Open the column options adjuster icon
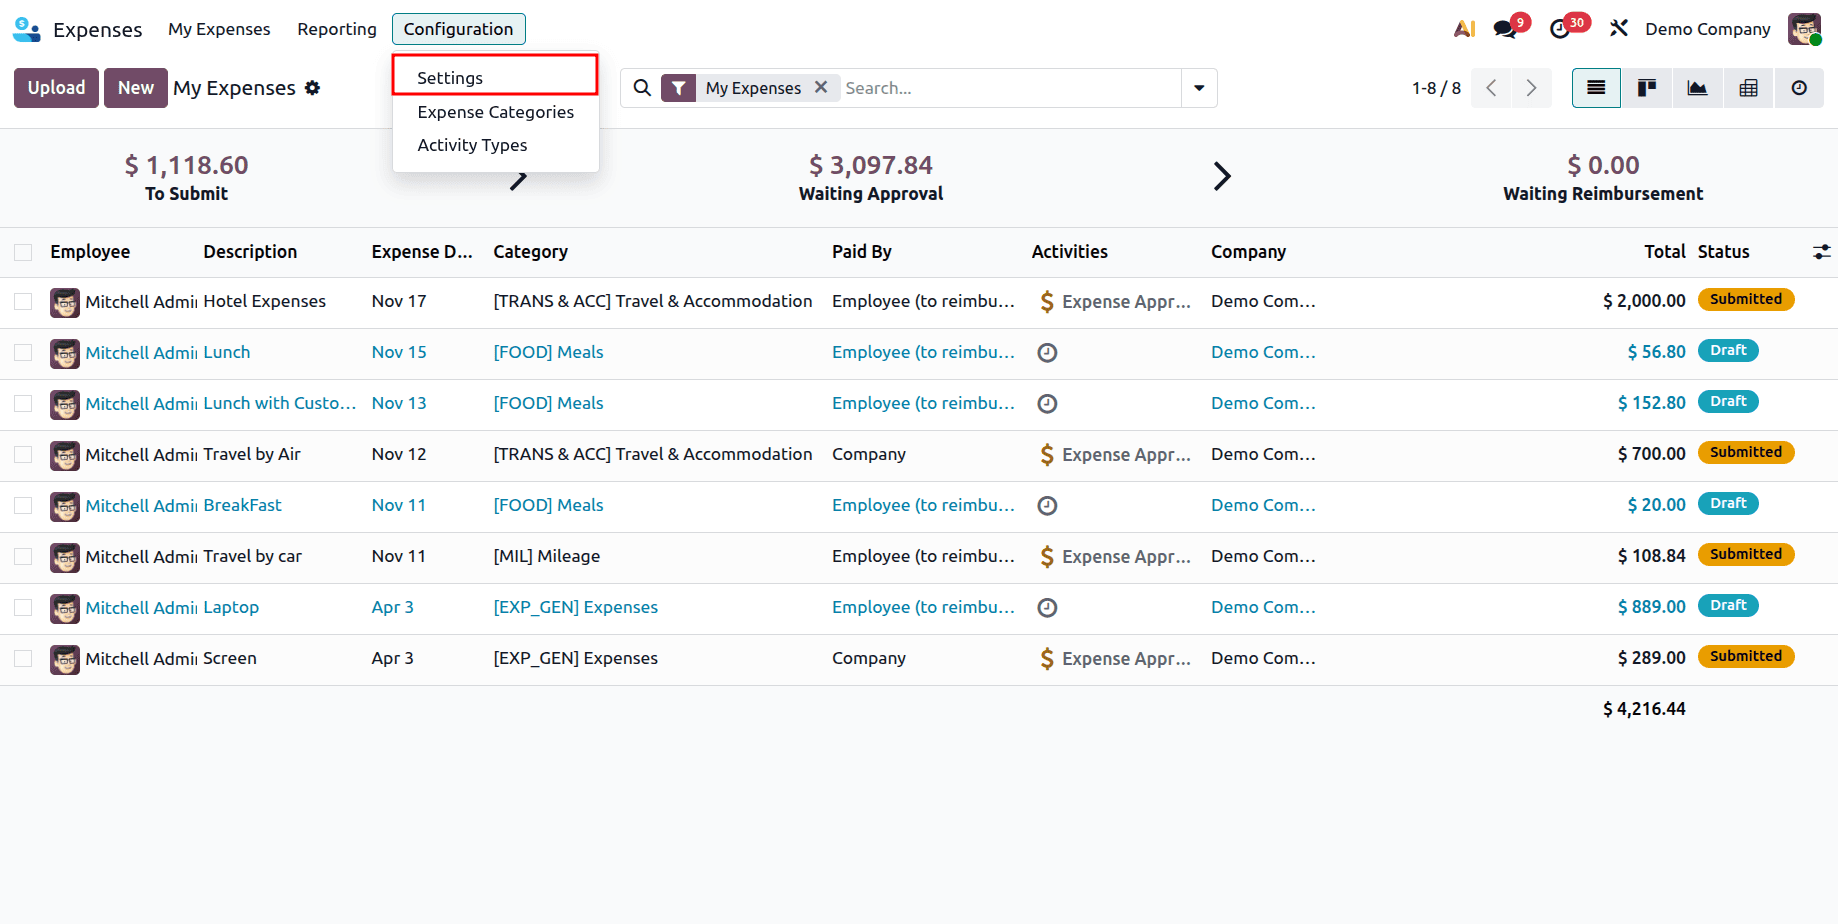 coord(1820,252)
